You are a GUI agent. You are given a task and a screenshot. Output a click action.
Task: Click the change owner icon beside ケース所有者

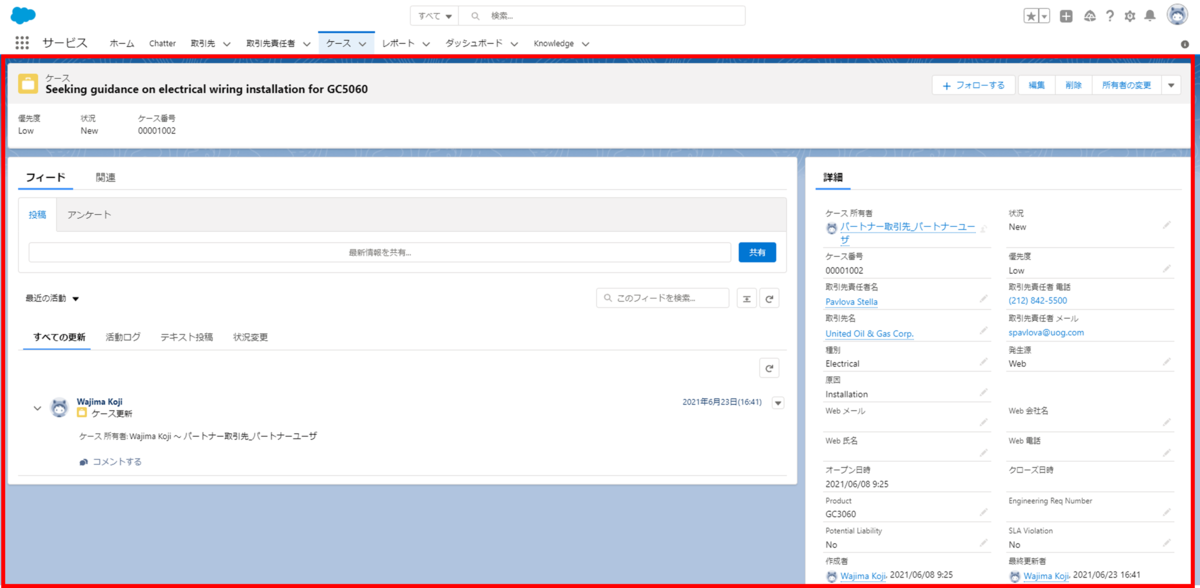coord(983,229)
